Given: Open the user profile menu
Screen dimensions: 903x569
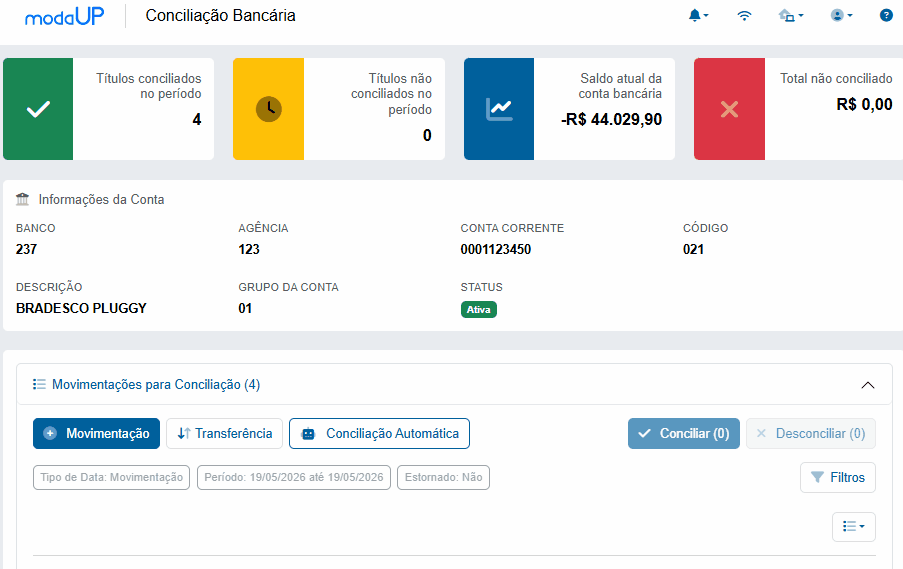Looking at the screenshot, I should pyautogui.click(x=841, y=16).
